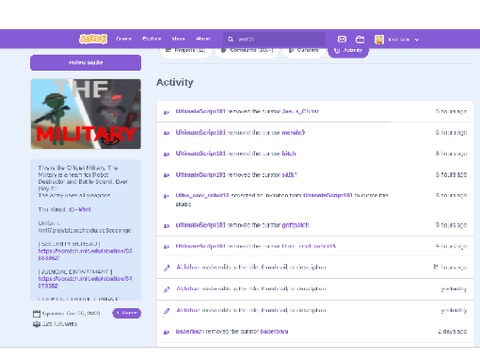Click the Activity tab clock icon
The width and height of the screenshot is (480, 360).
pyautogui.click(x=337, y=50)
